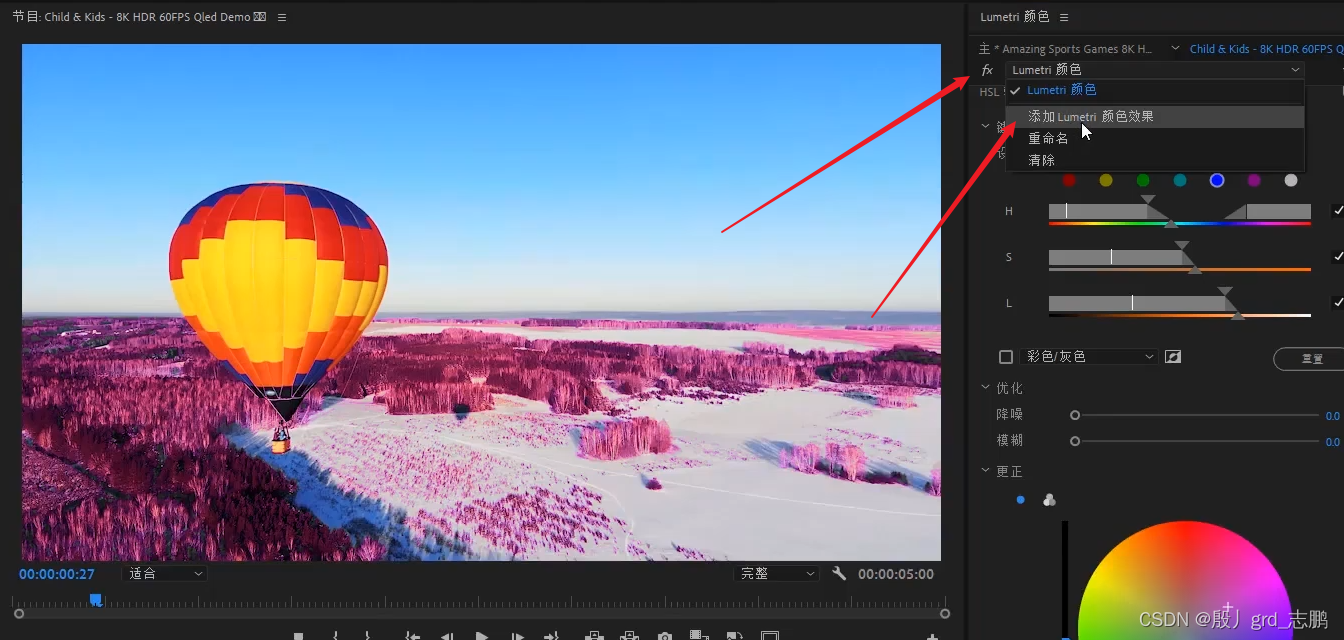
Task: Click the invert mask icon beside 彩色/灰色
Action: point(1173,357)
